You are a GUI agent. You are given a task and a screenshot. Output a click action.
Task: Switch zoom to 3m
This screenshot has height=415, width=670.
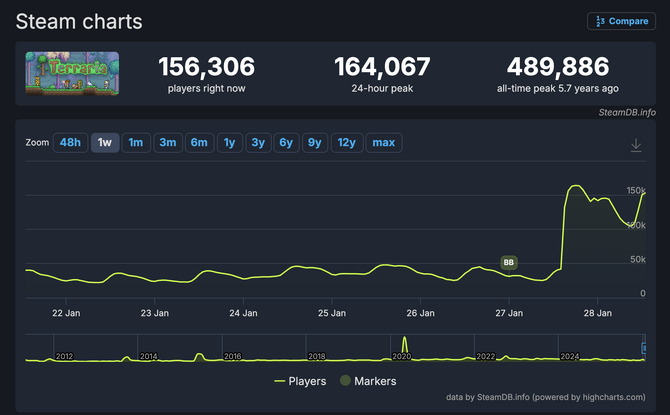coord(167,143)
